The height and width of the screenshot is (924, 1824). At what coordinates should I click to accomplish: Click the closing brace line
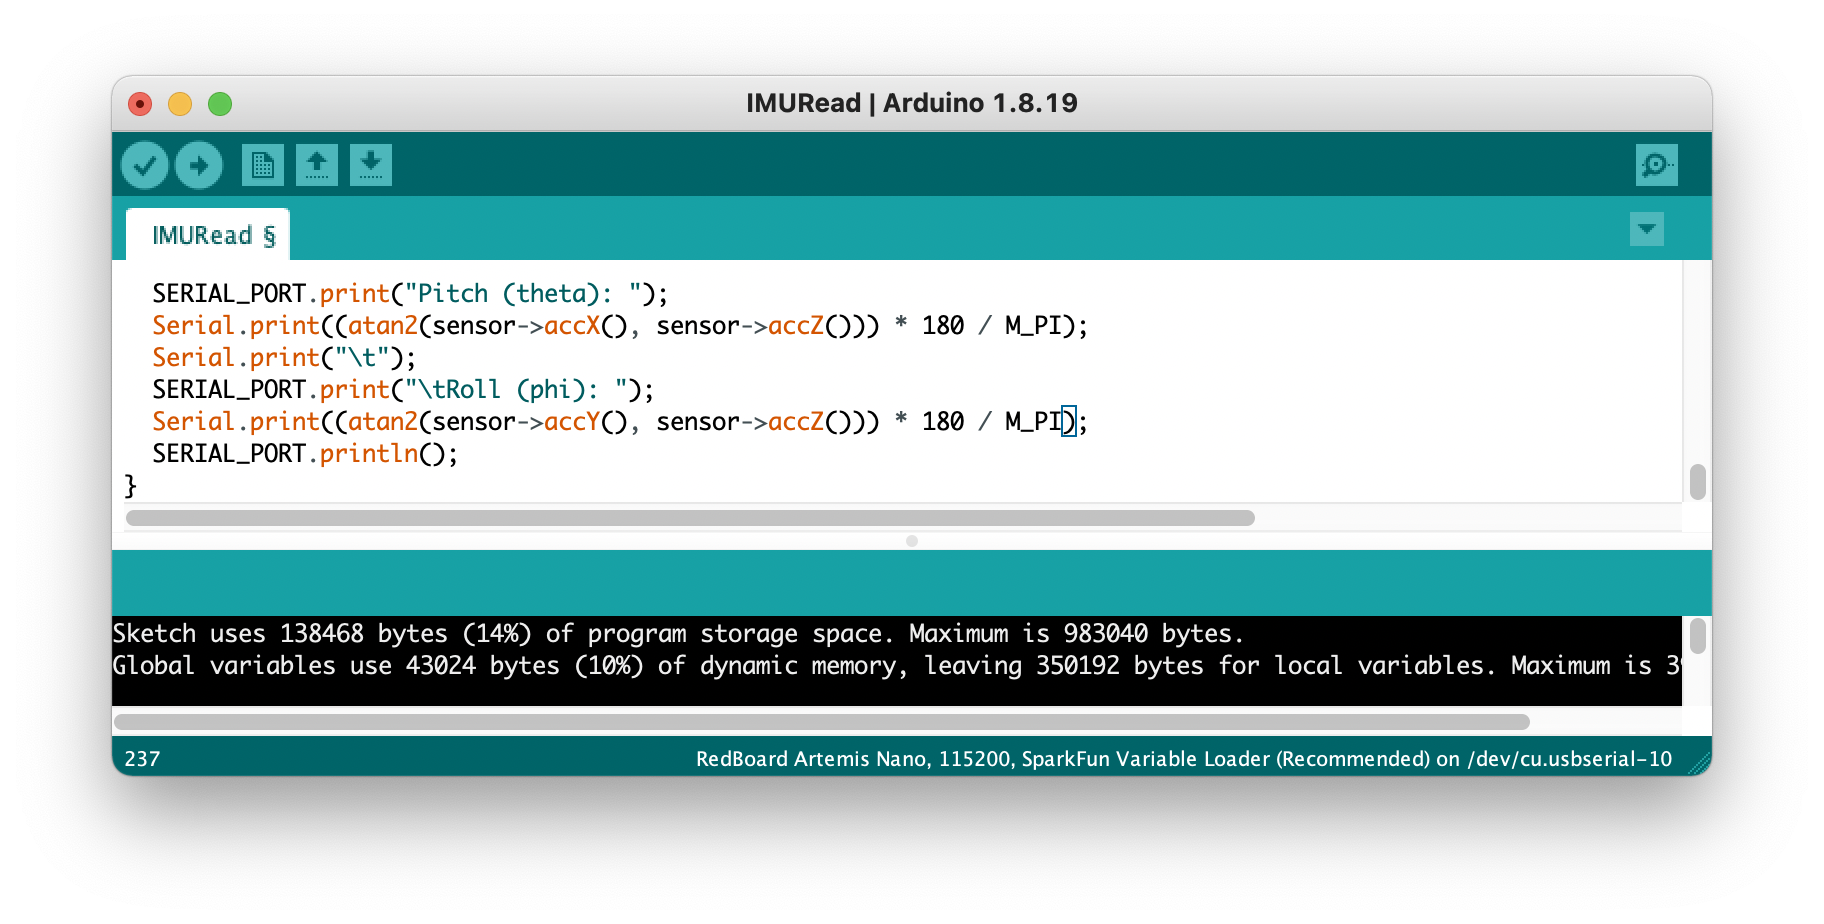pos(130,485)
